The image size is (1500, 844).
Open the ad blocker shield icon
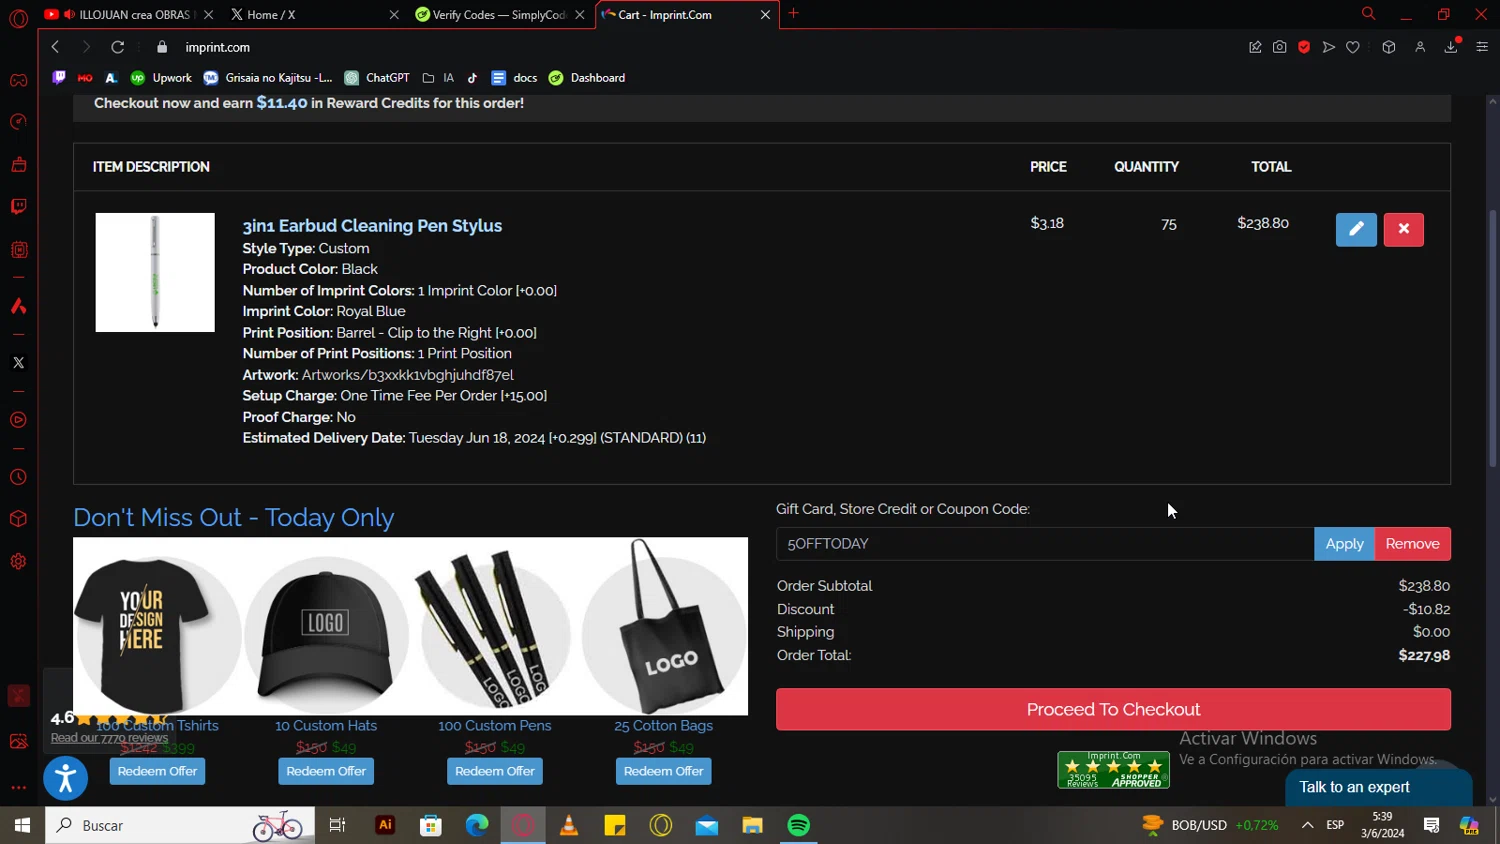point(1304,47)
